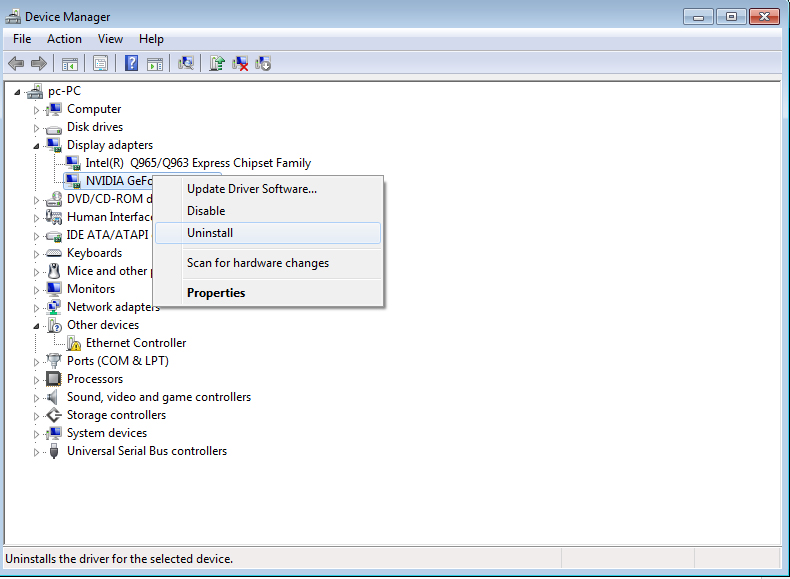Select the Other devices label
The image size is (790, 579).
103,325
